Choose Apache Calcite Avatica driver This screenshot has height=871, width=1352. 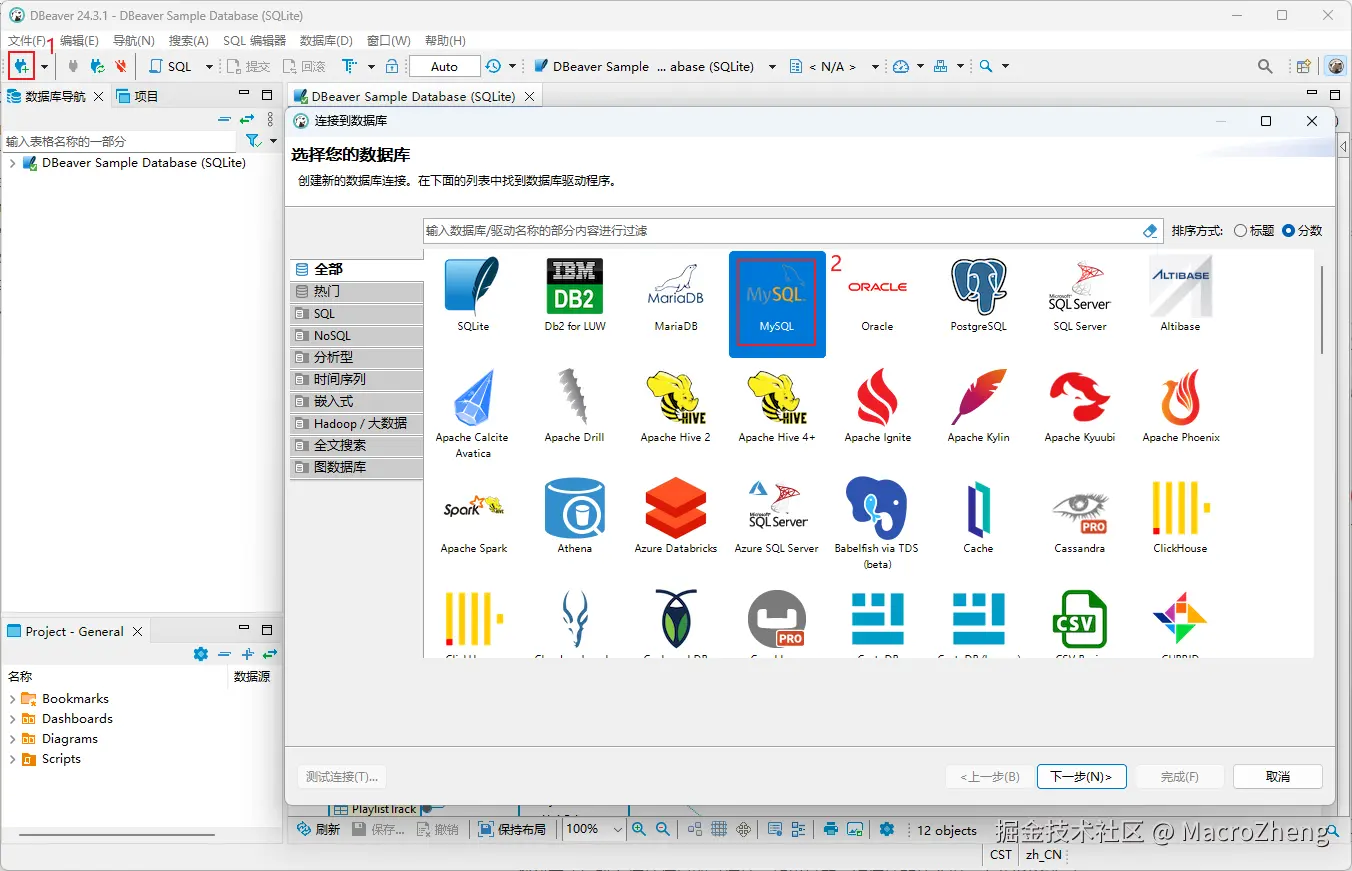tap(474, 413)
